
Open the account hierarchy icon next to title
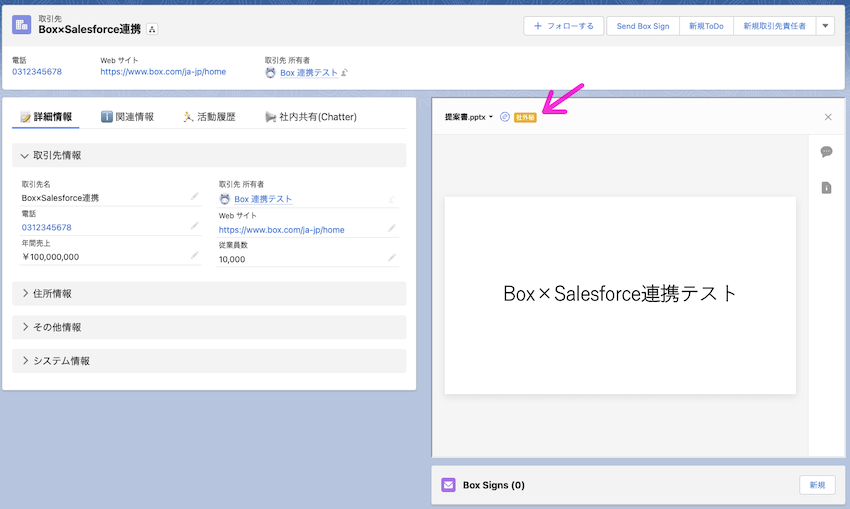point(152,29)
